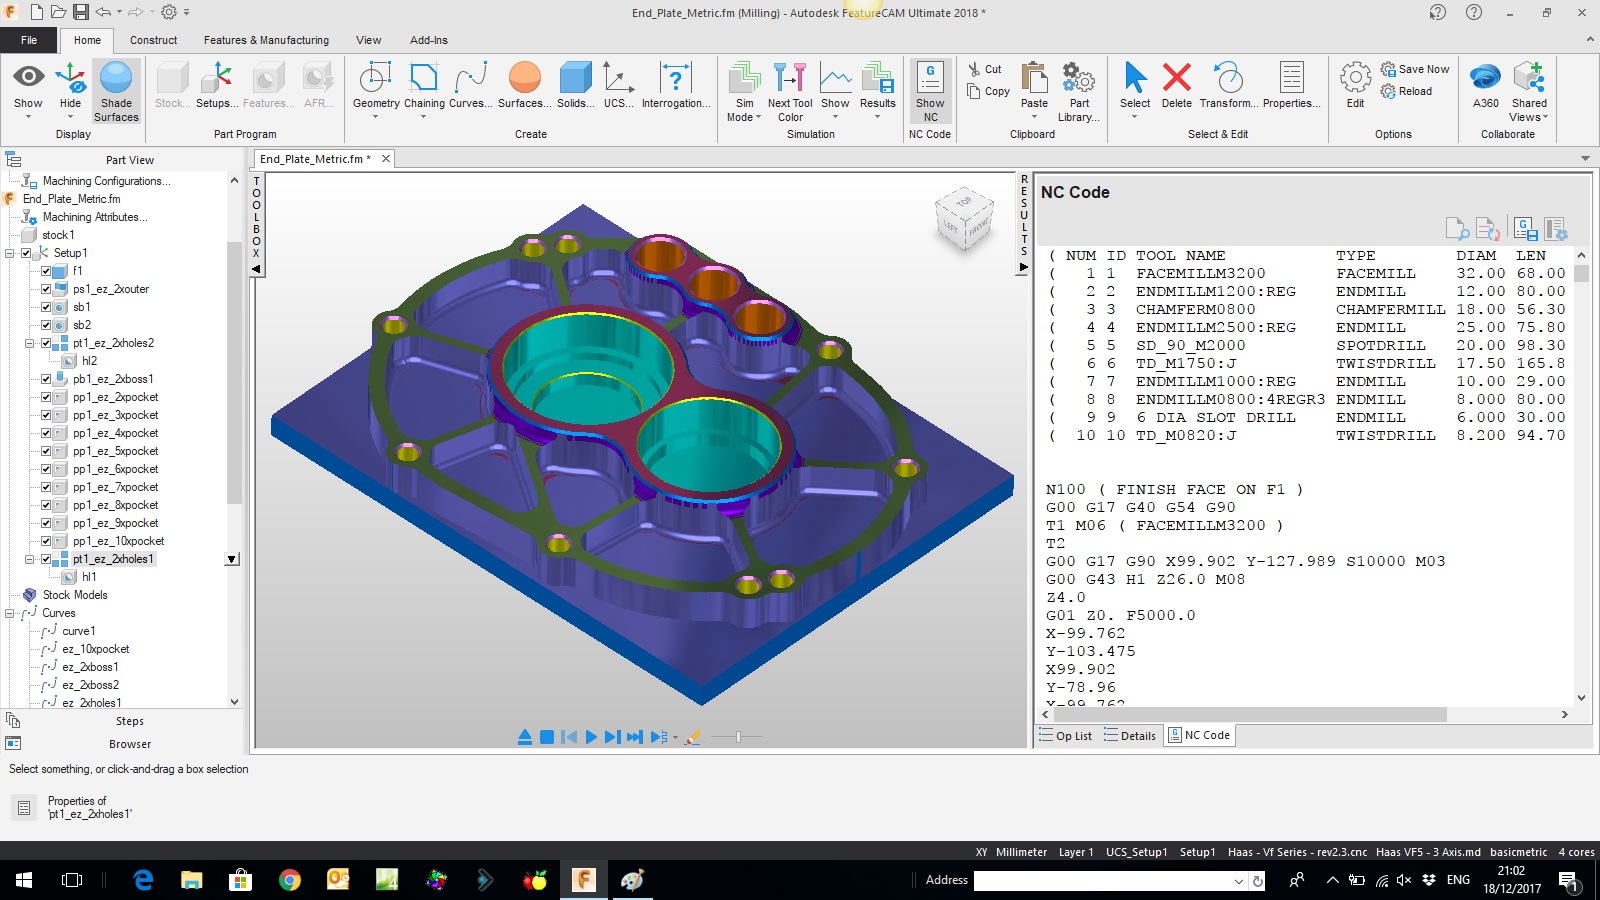Open the simulation Results button
The image size is (1600, 900).
[878, 90]
